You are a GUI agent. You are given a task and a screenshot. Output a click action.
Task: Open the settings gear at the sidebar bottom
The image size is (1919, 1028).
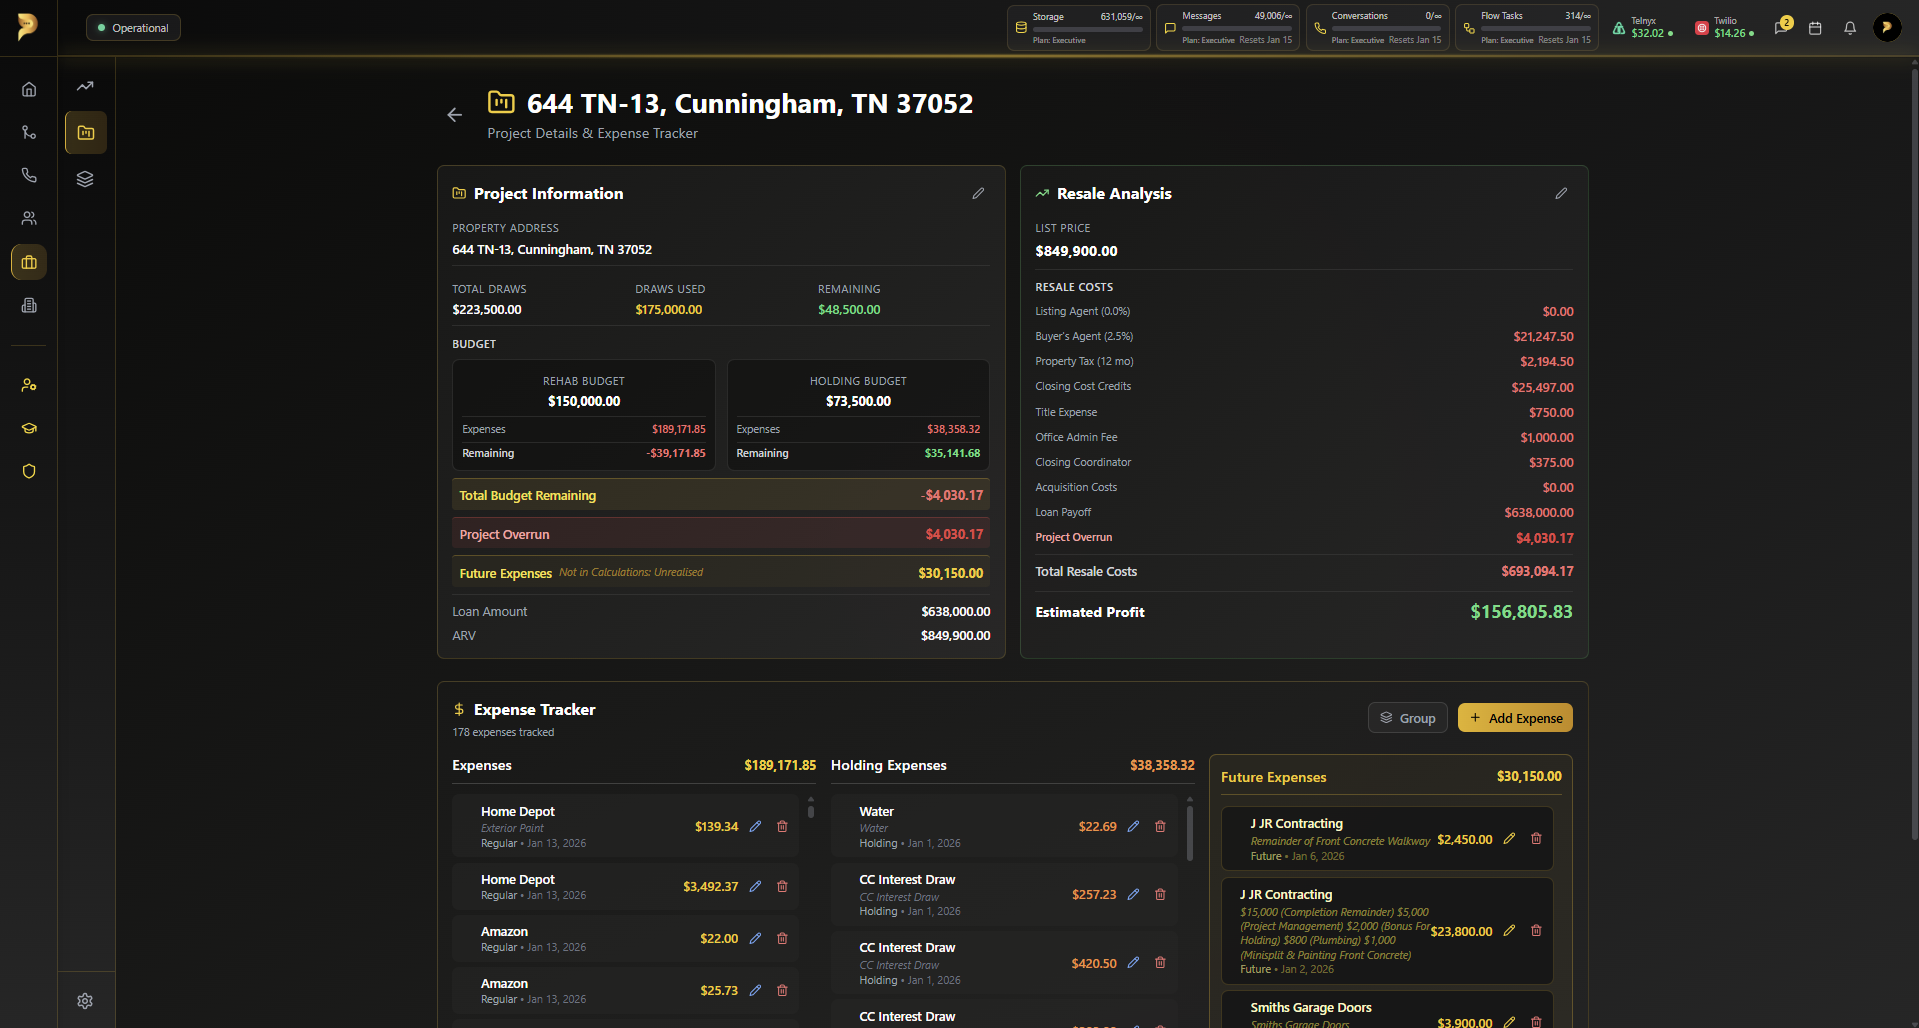tap(85, 1001)
